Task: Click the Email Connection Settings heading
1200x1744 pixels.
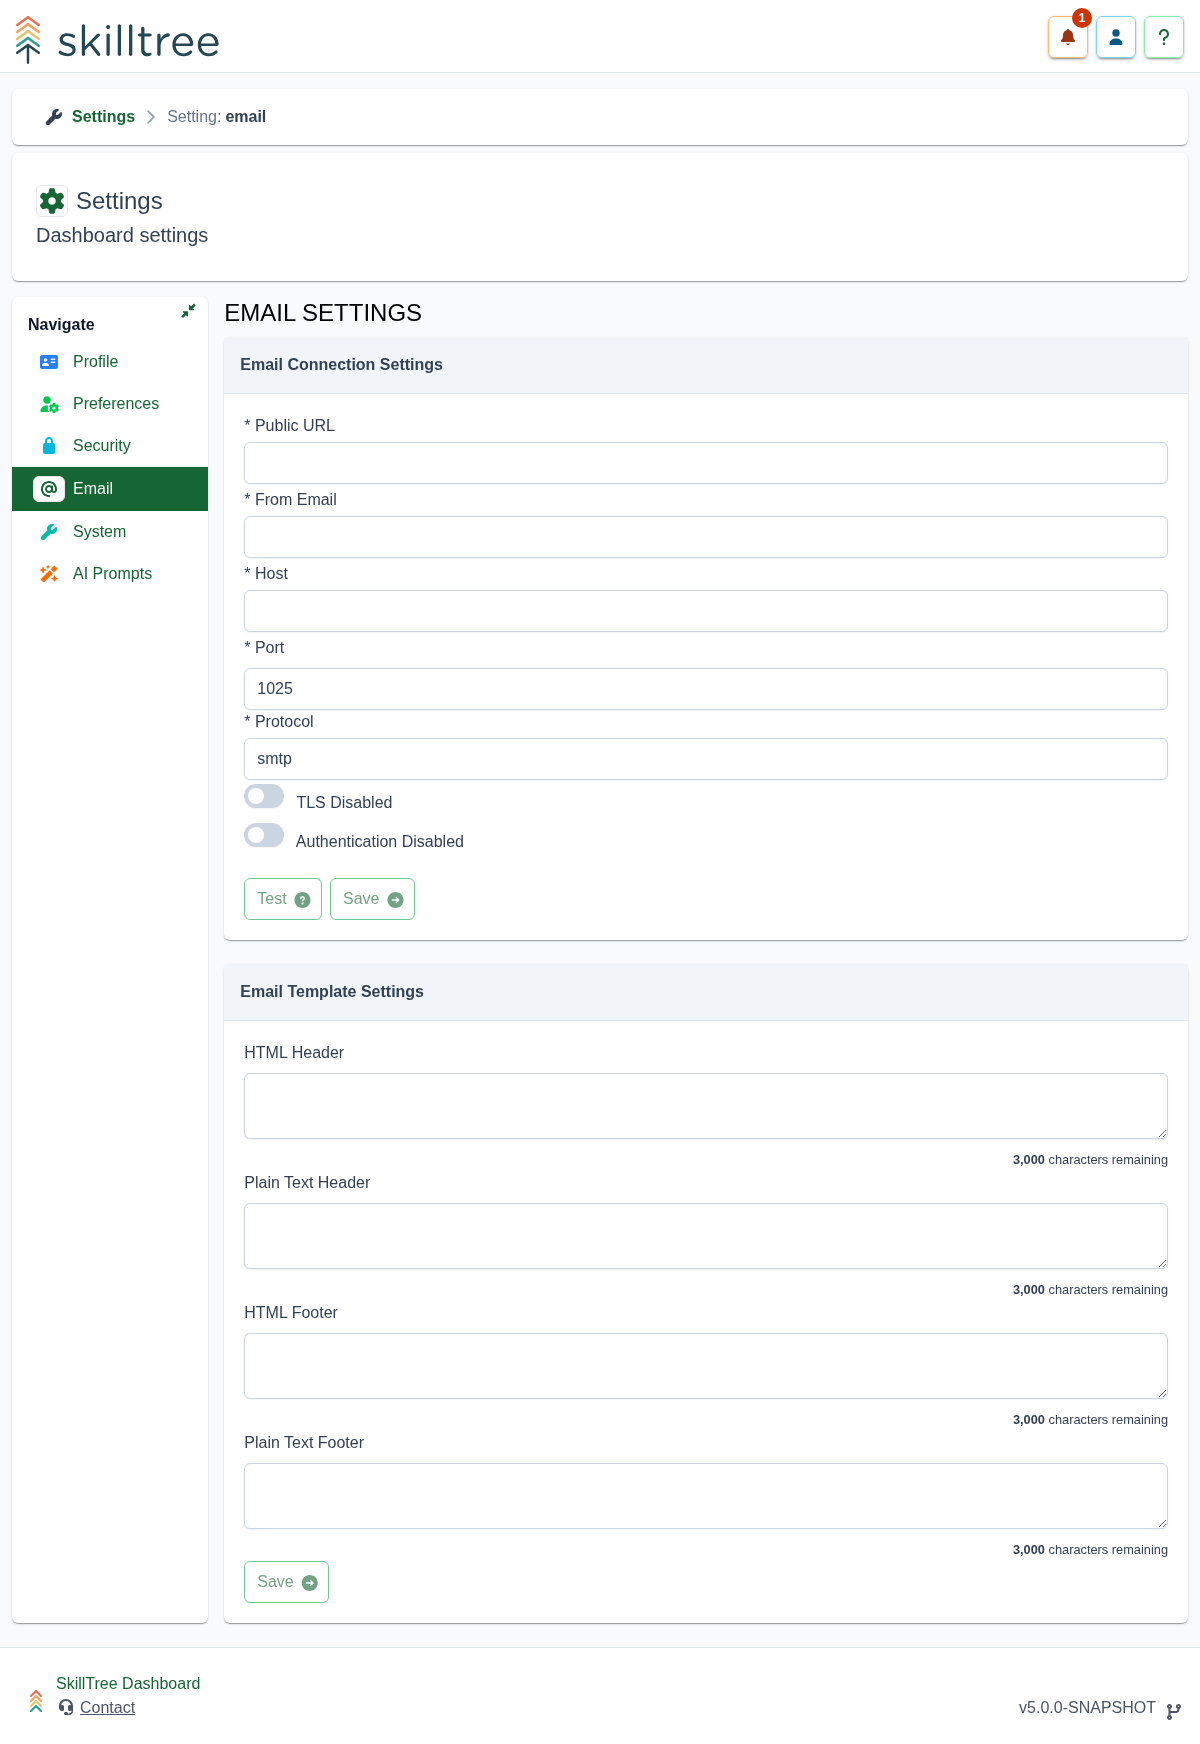Action: click(341, 365)
